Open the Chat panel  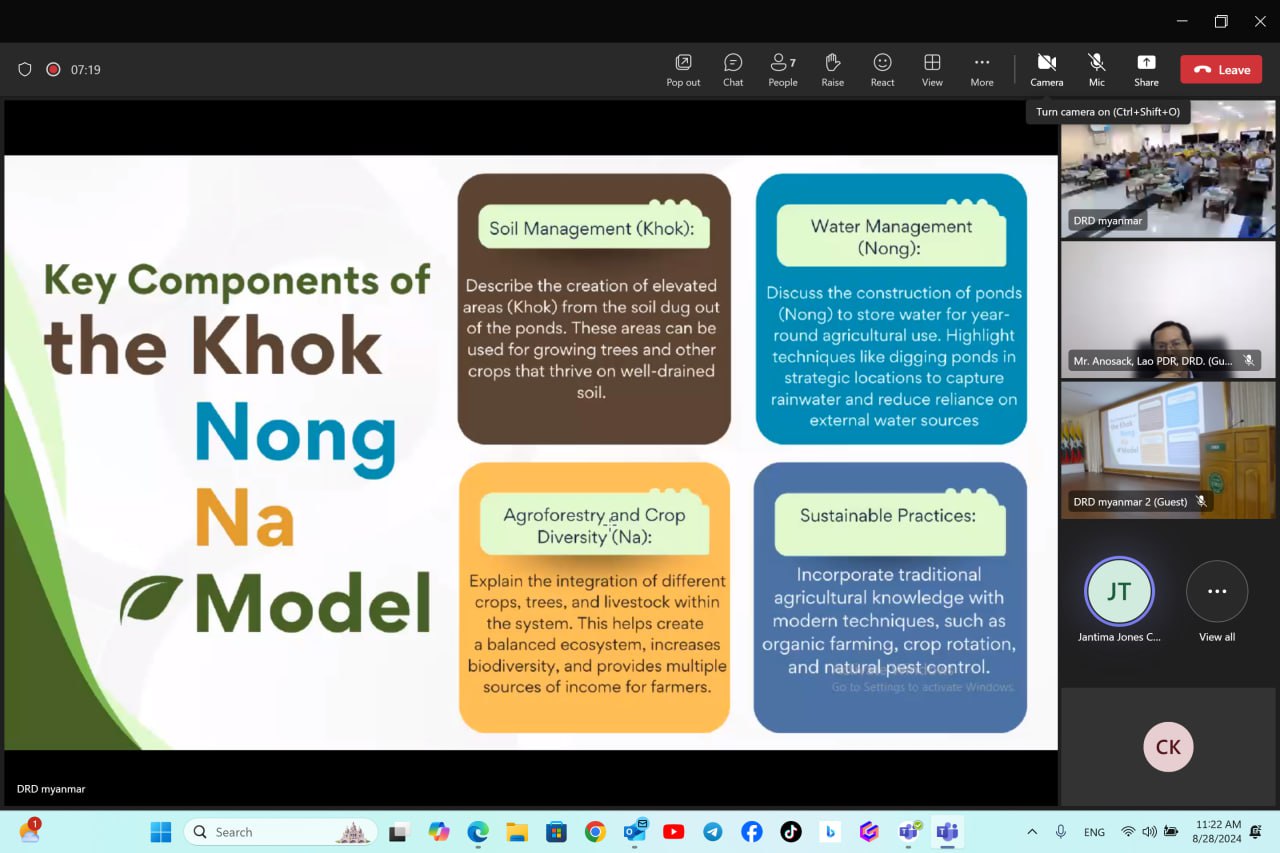(x=733, y=69)
